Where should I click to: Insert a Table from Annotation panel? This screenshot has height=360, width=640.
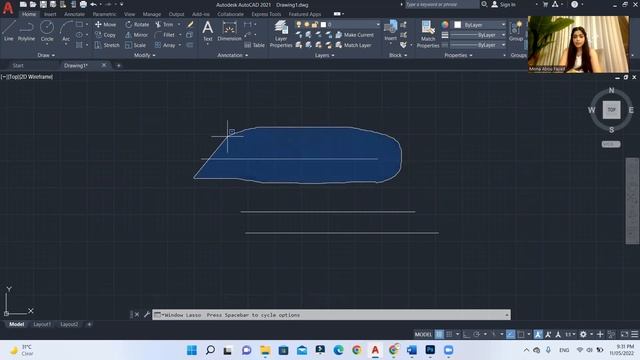click(x=255, y=45)
